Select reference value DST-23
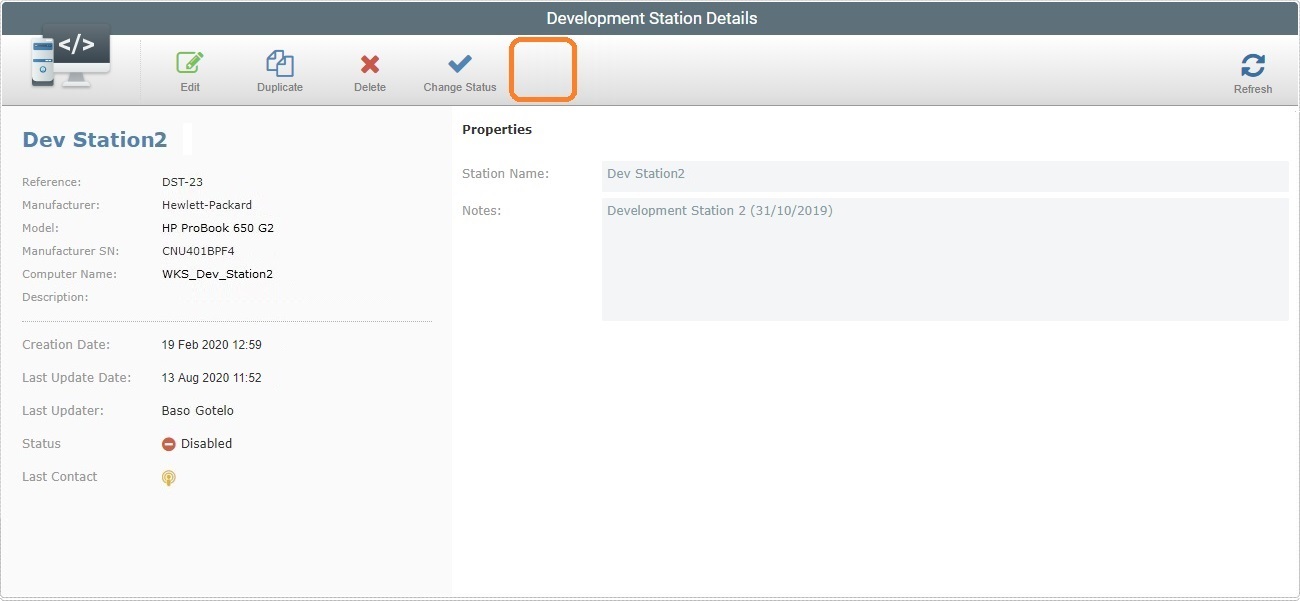The height and width of the screenshot is (601, 1300). (x=183, y=182)
